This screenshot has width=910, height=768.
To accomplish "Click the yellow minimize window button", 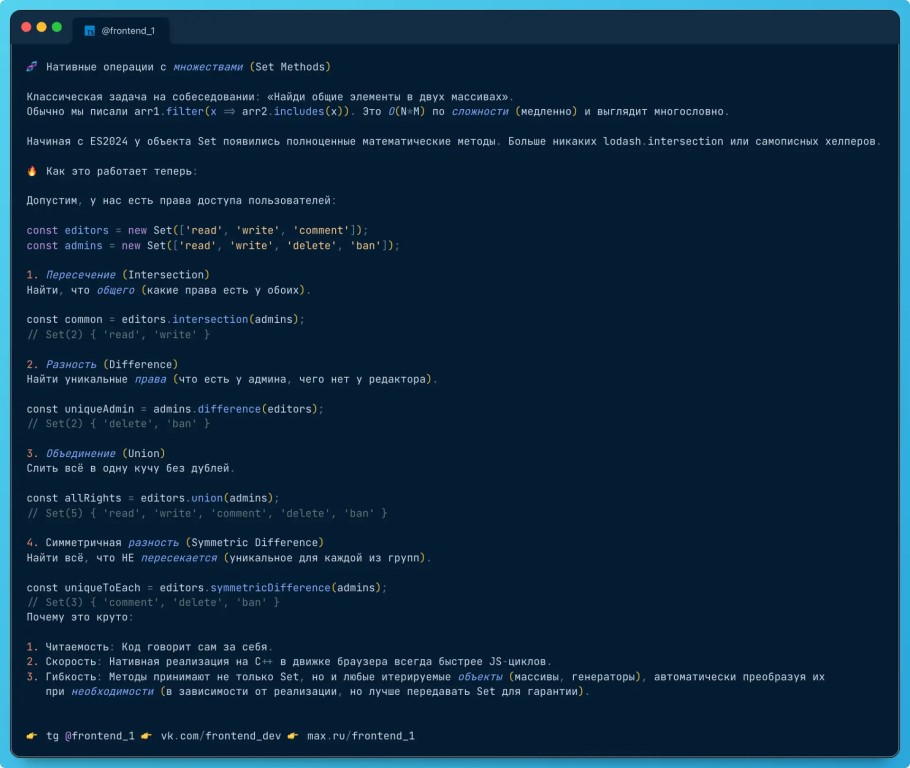I will [x=41, y=27].
